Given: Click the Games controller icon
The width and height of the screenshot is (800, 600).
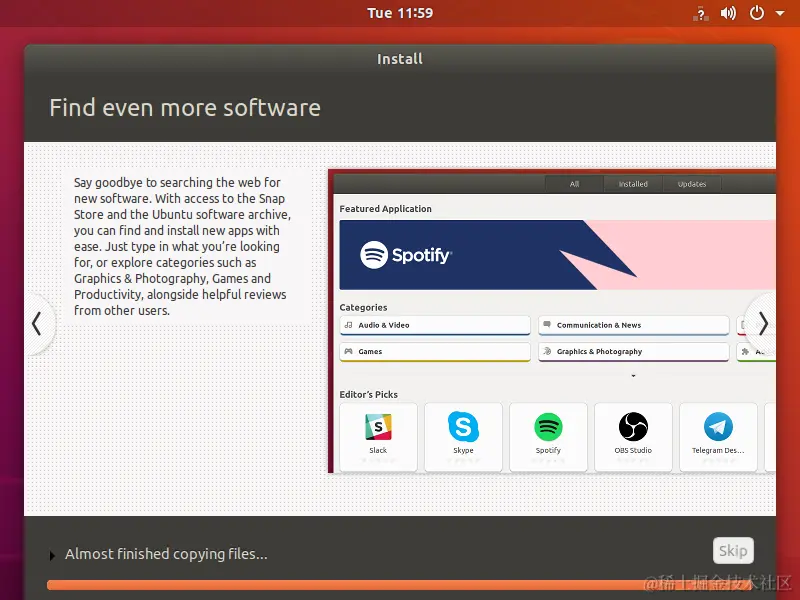Looking at the screenshot, I should 348,352.
